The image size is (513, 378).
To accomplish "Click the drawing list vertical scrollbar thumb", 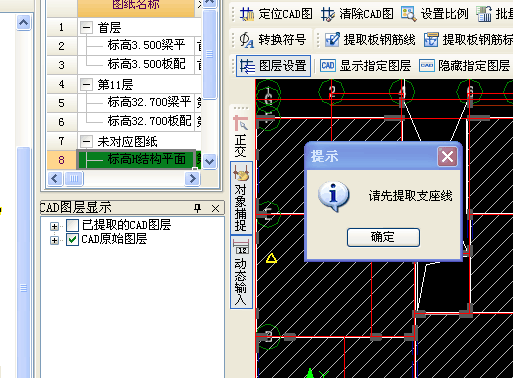I will [210, 54].
